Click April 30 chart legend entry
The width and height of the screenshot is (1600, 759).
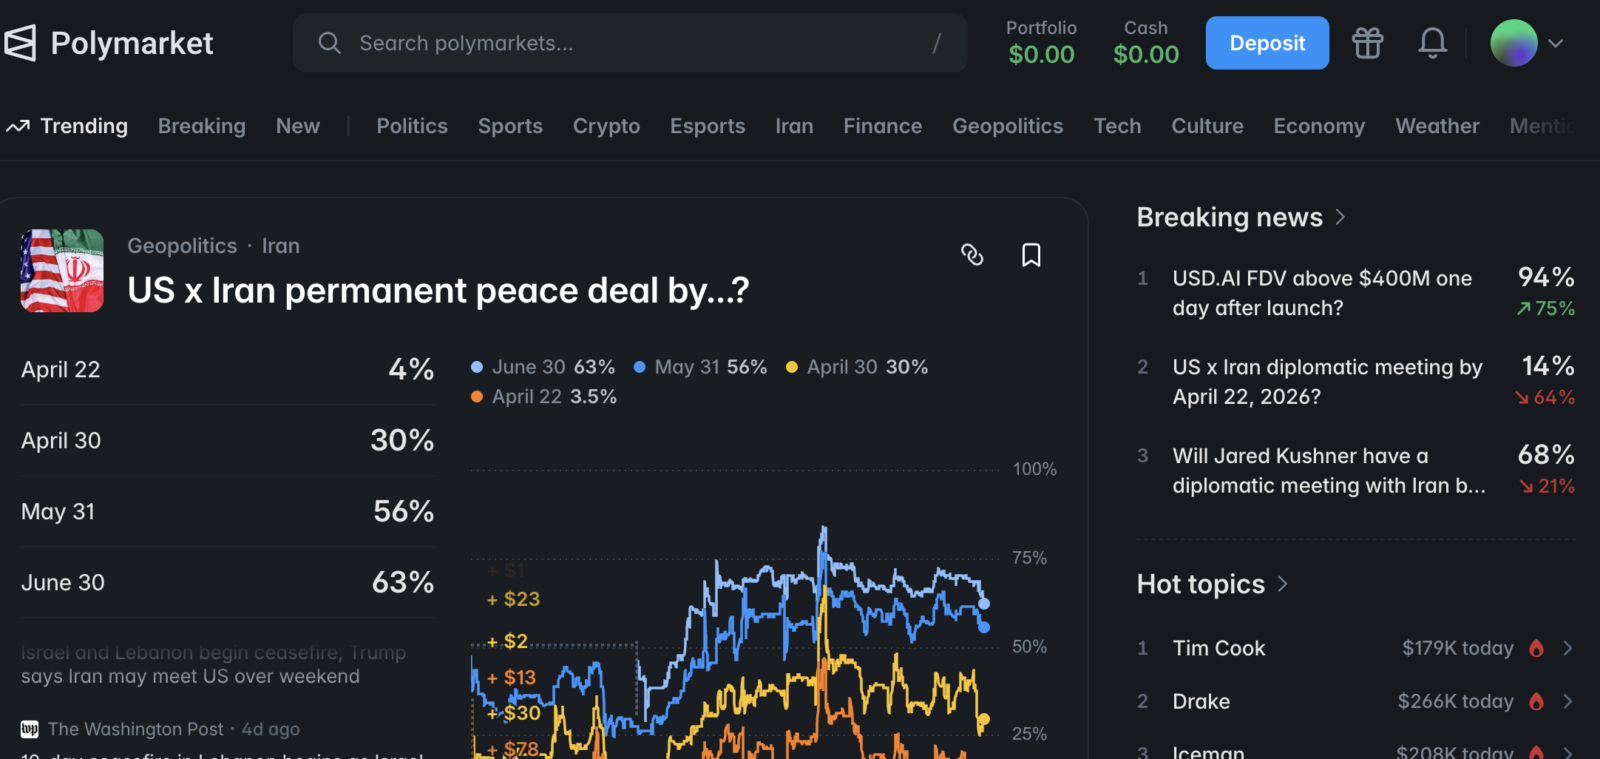pyautogui.click(x=857, y=367)
